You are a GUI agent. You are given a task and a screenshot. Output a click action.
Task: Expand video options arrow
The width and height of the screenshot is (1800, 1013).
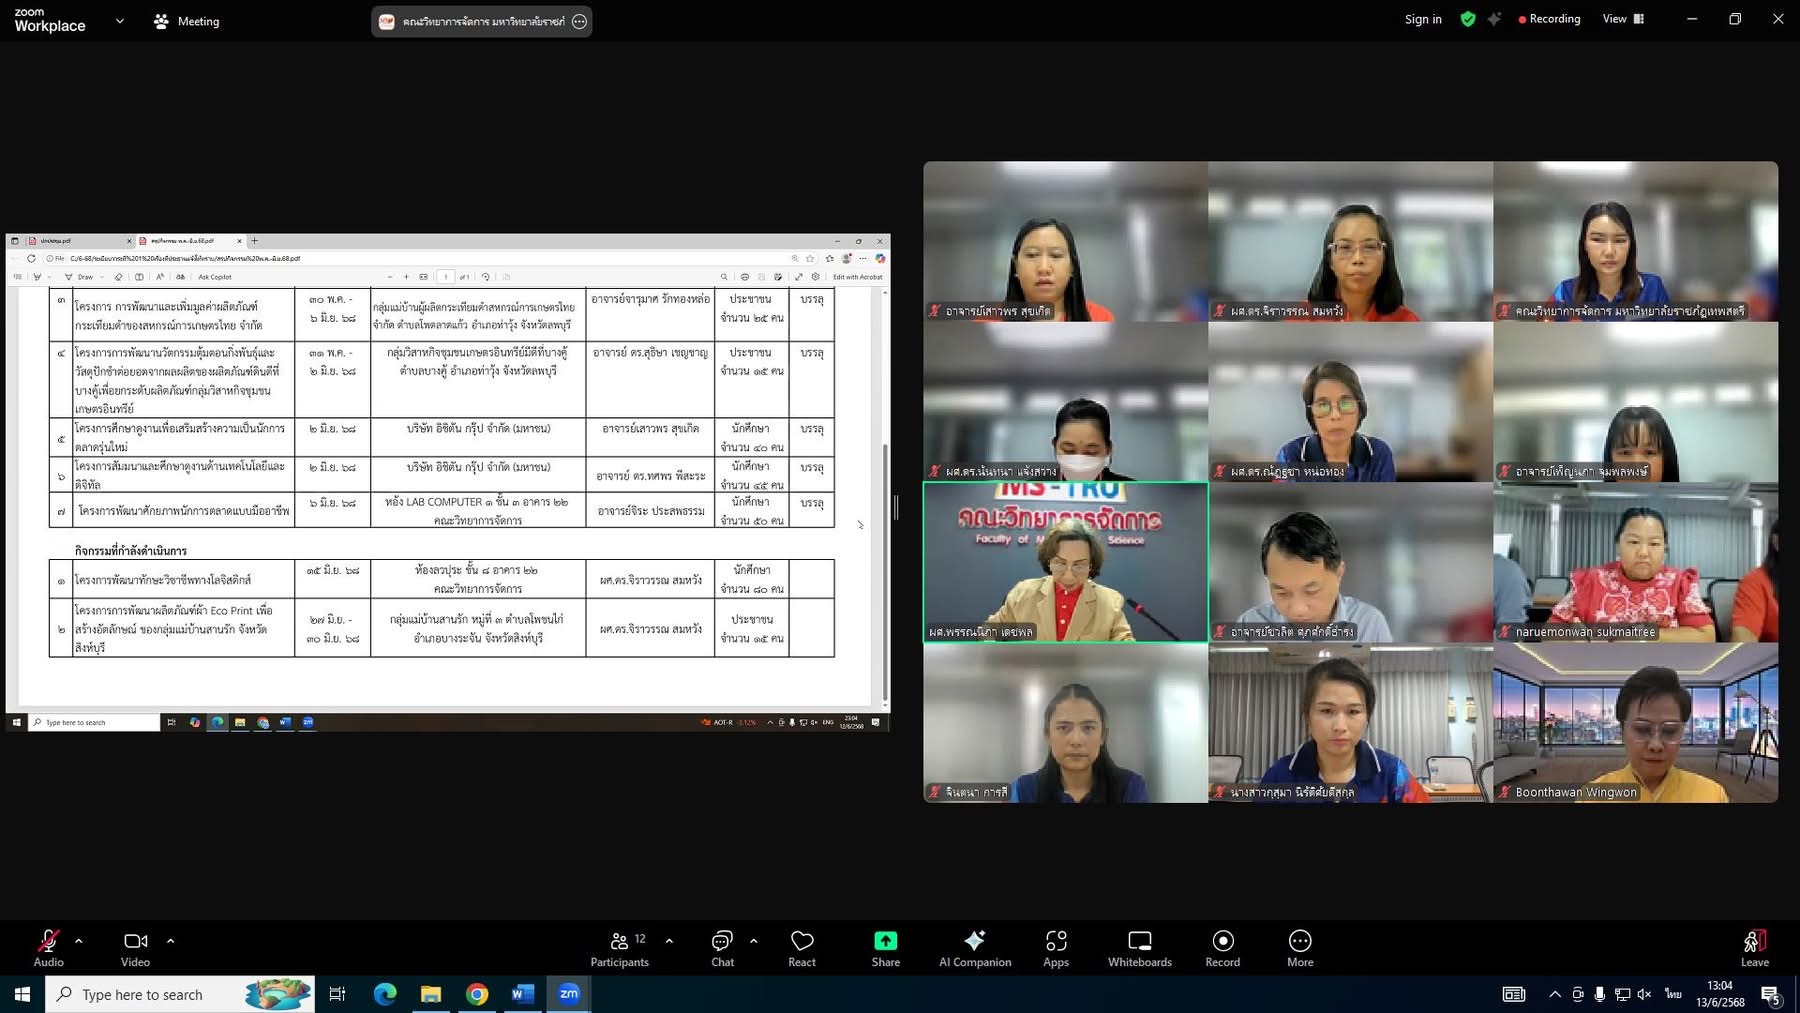coord(171,941)
